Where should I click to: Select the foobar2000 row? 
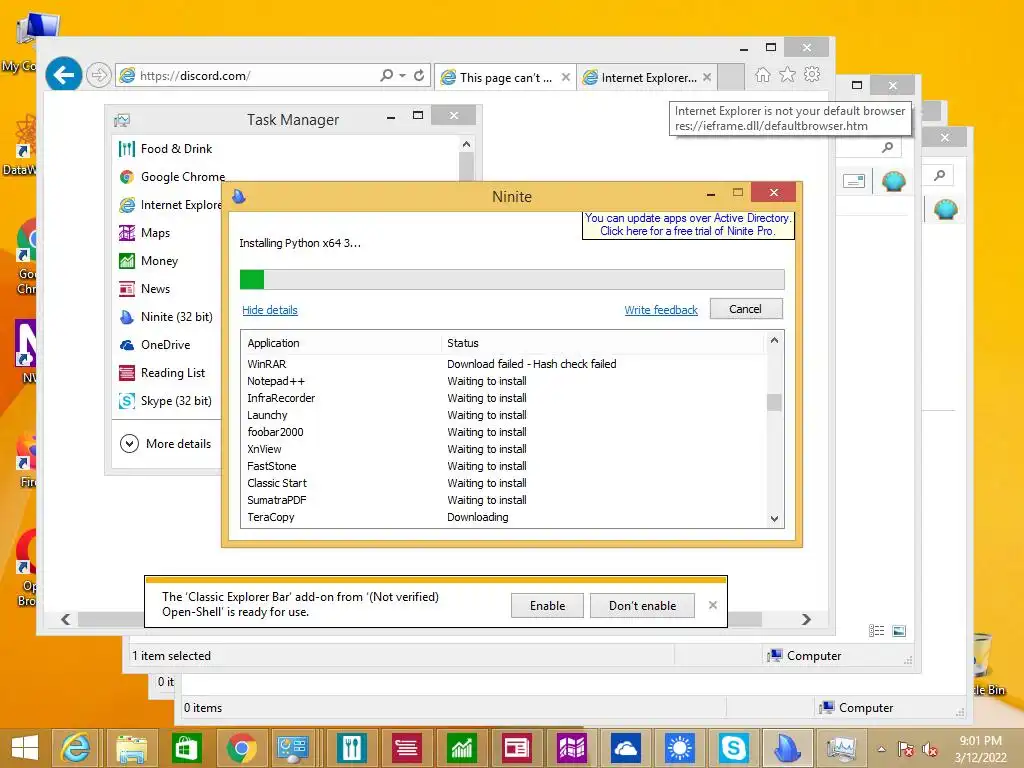[503, 432]
